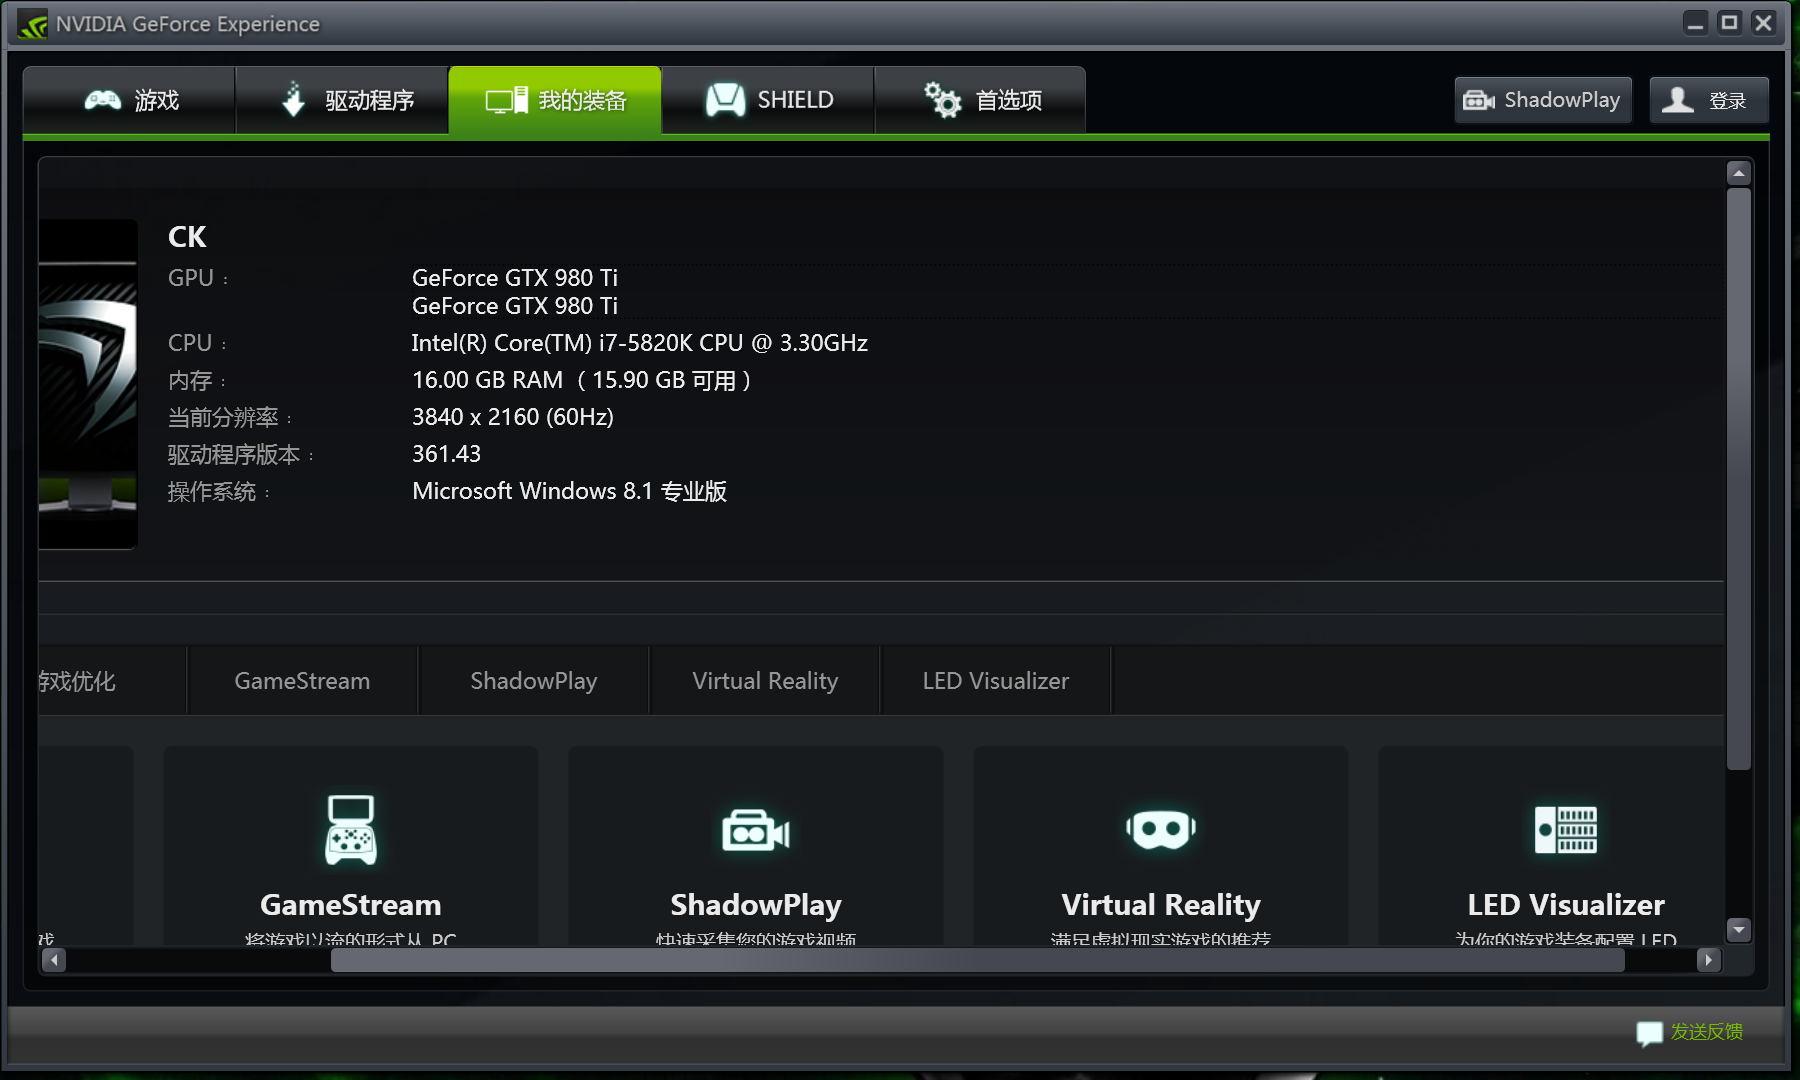This screenshot has height=1080, width=1800.
Task: Click the Virtual Reality headset icon
Action: [1161, 829]
